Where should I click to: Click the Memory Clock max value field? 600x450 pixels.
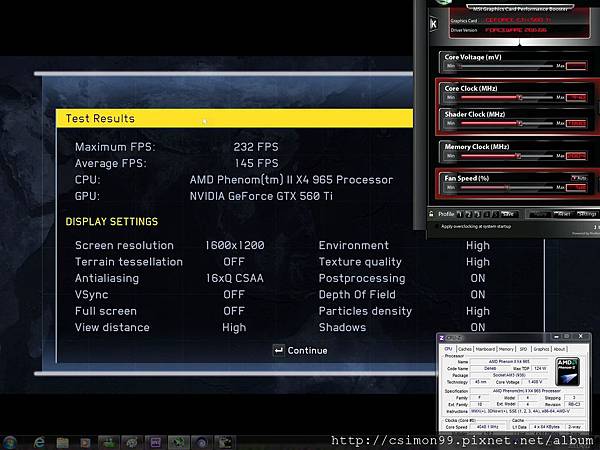tap(576, 156)
